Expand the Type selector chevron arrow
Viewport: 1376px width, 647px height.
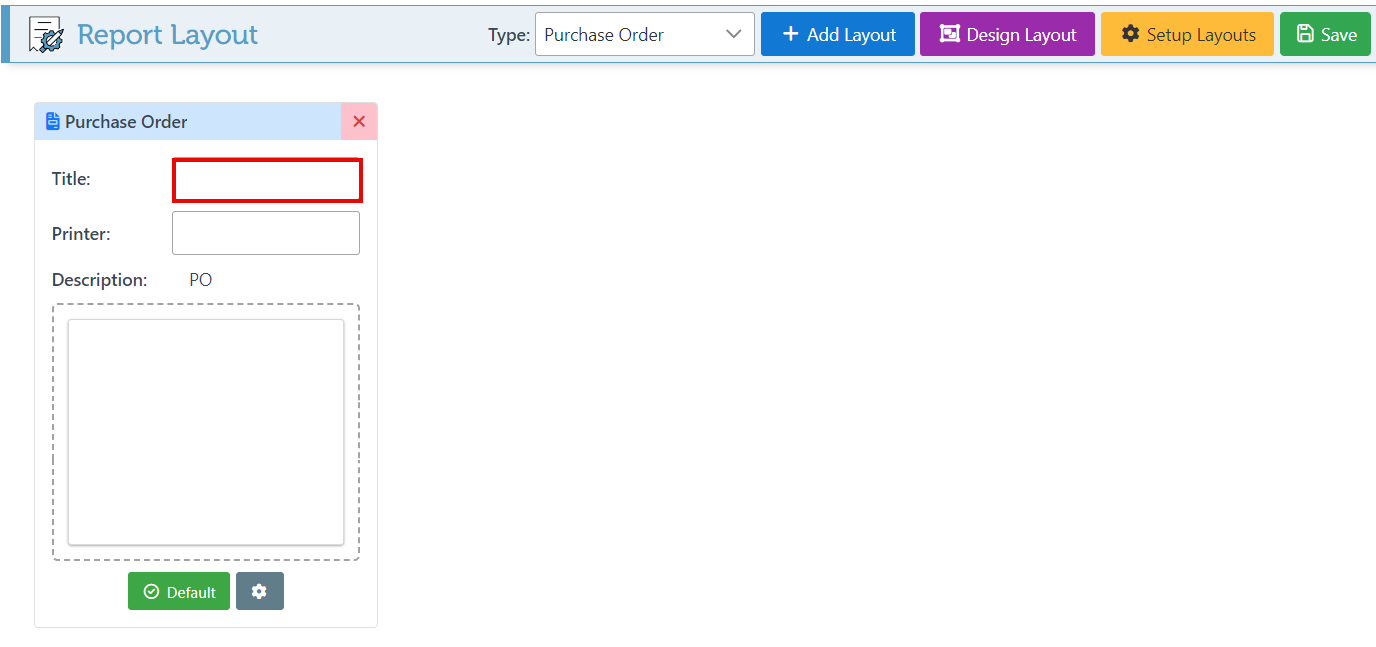(734, 35)
